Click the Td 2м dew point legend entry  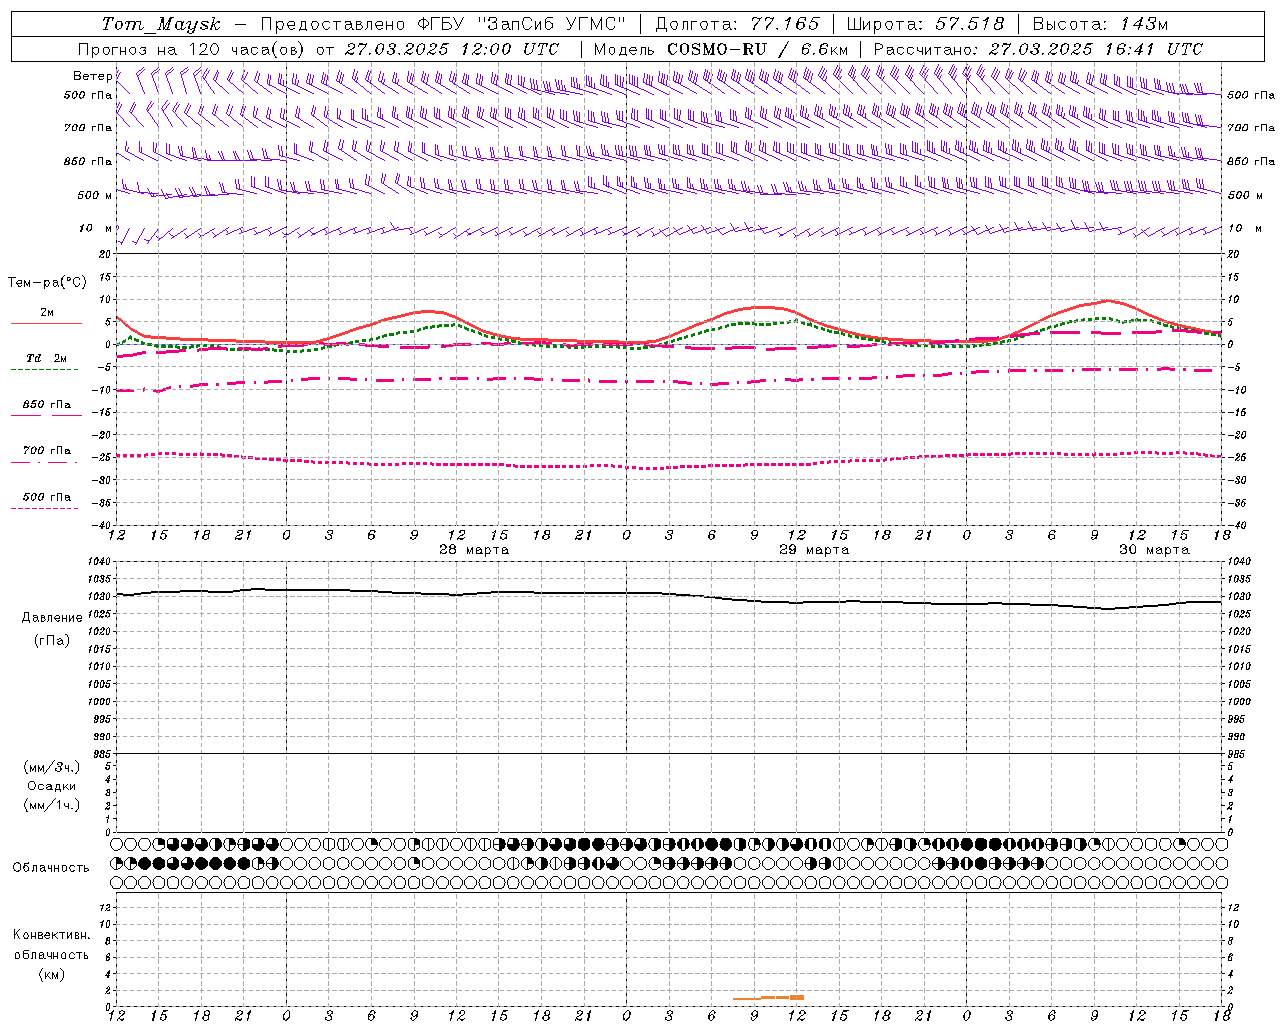pyautogui.click(x=47, y=358)
